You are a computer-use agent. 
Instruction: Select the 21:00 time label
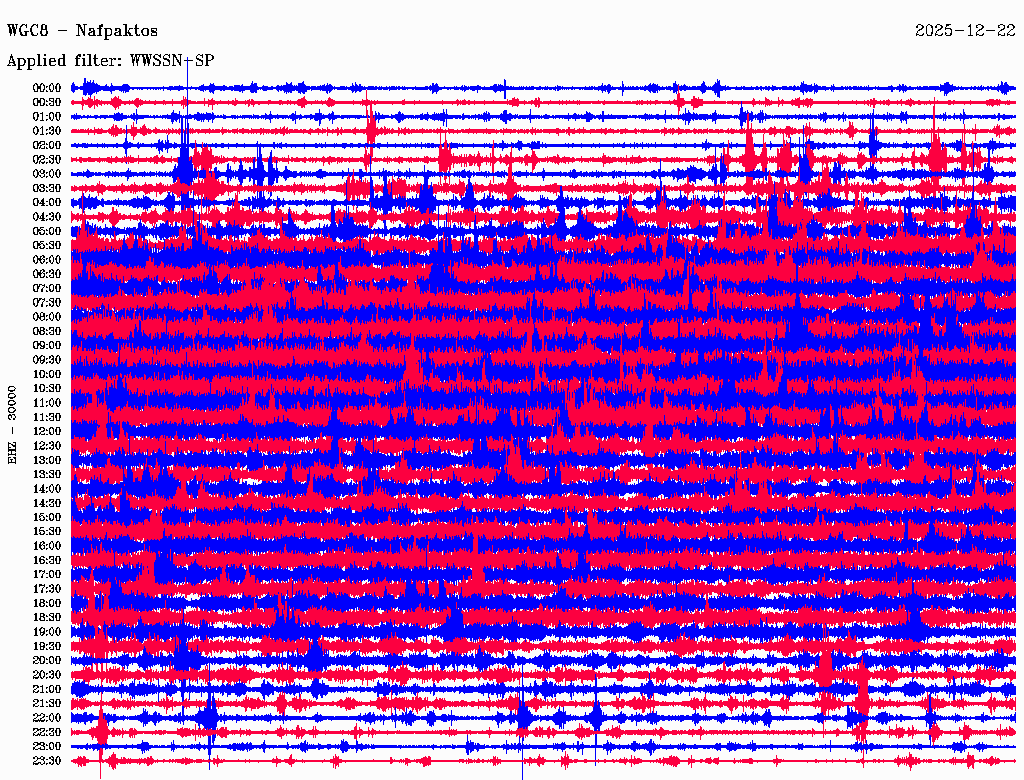47,689
